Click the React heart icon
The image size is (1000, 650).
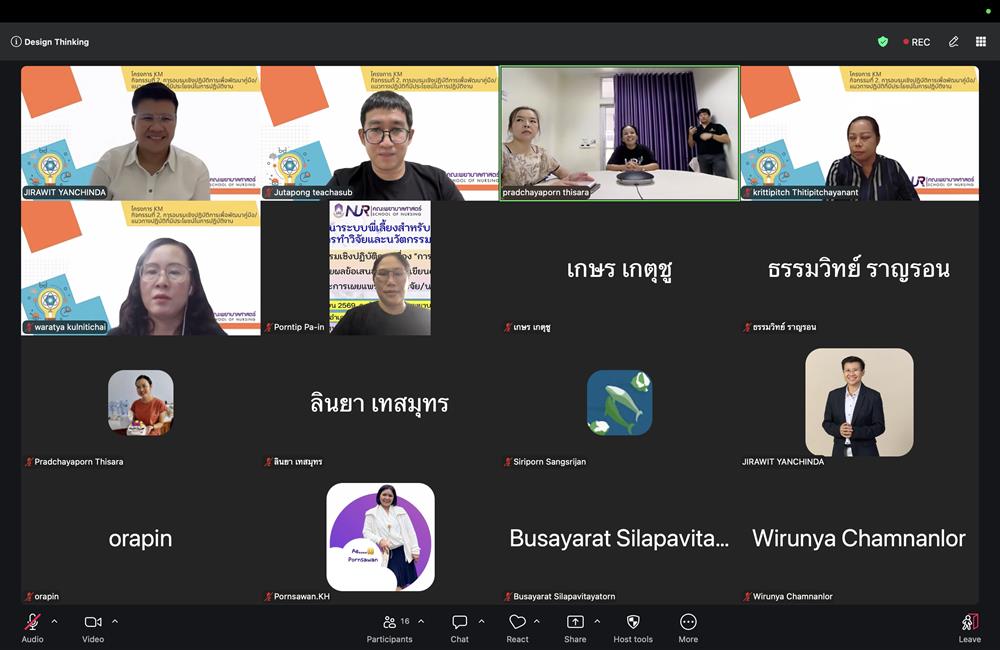[517, 622]
